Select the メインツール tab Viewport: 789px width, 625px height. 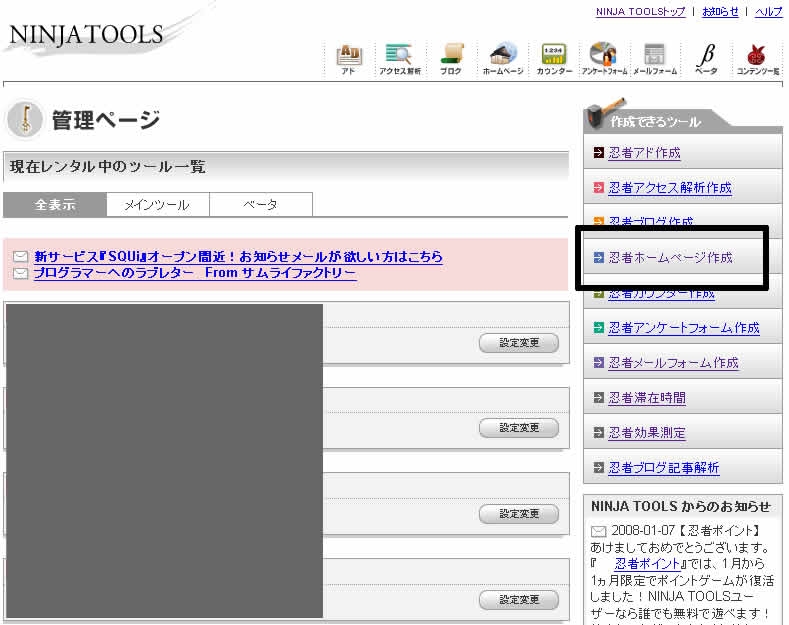click(156, 204)
